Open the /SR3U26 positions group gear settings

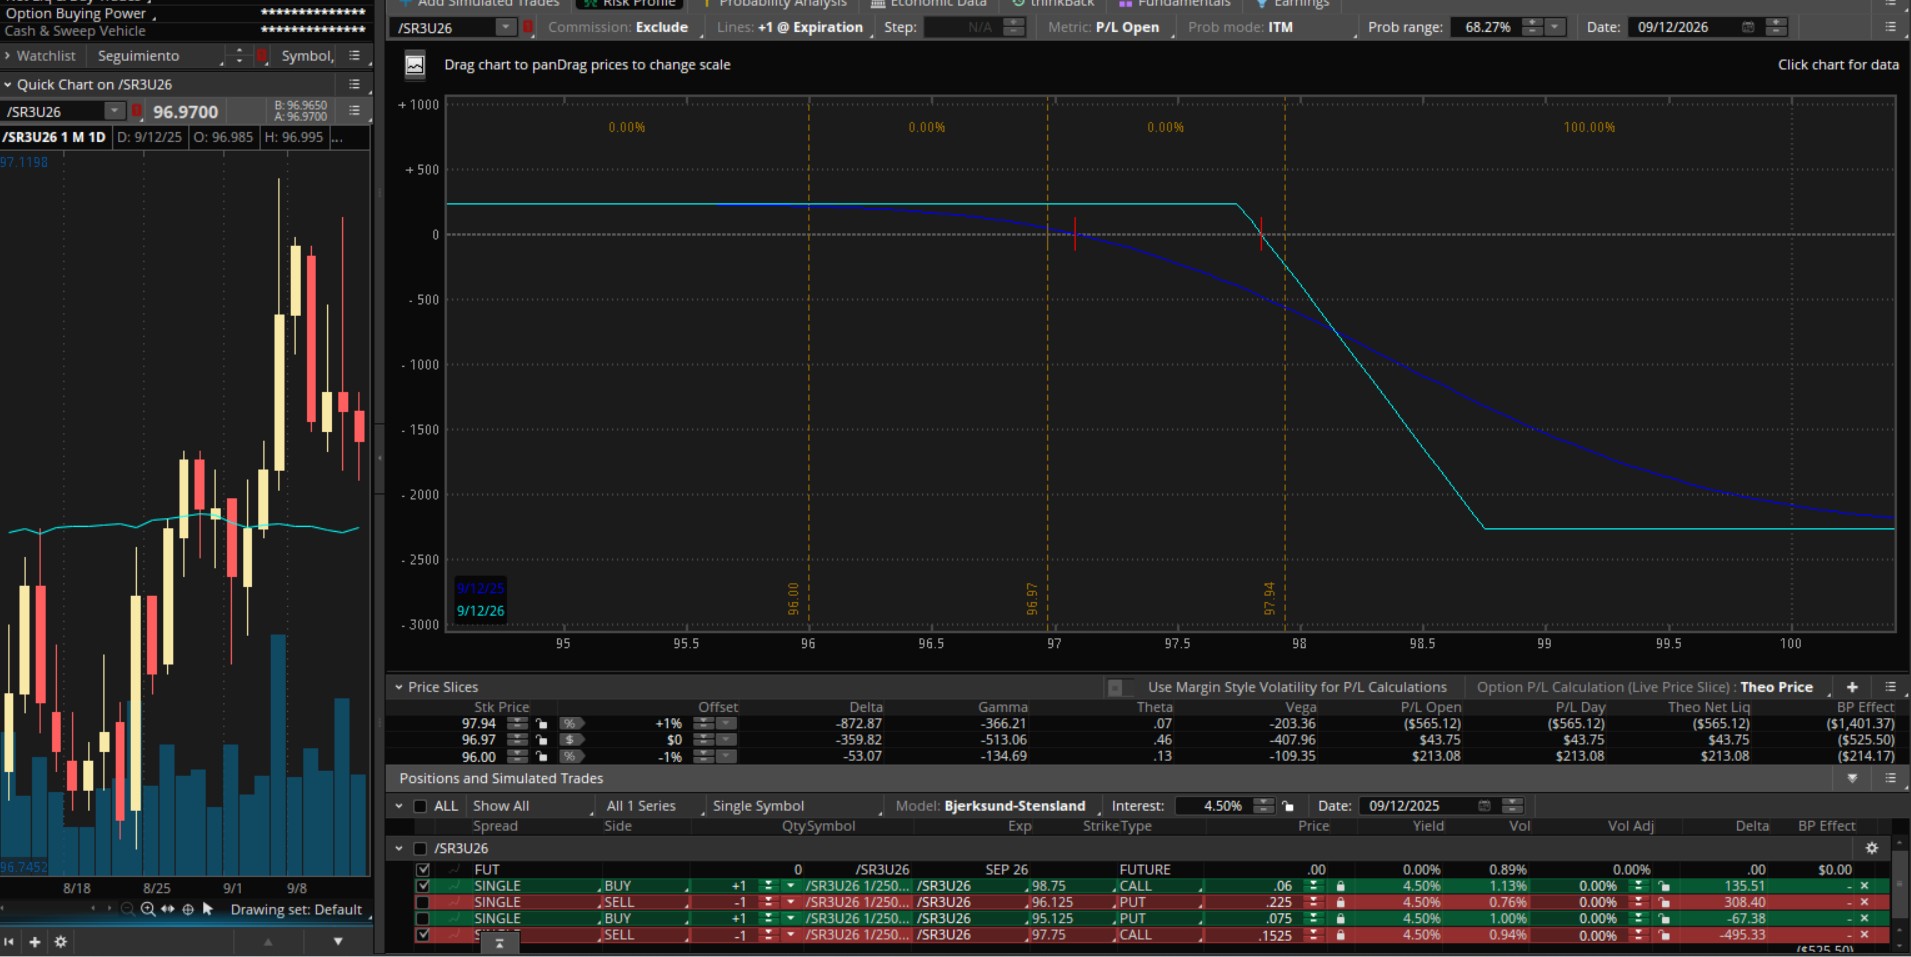pos(1872,848)
